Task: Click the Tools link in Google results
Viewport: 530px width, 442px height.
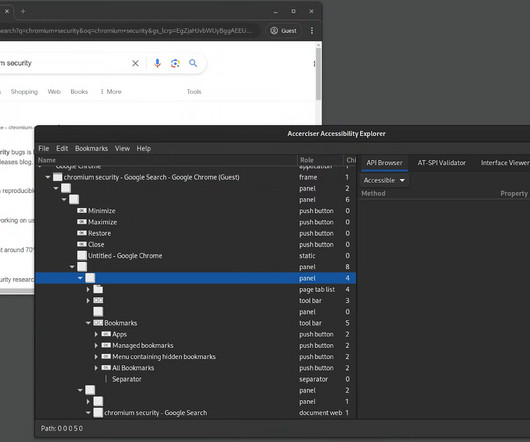Action: [x=194, y=92]
